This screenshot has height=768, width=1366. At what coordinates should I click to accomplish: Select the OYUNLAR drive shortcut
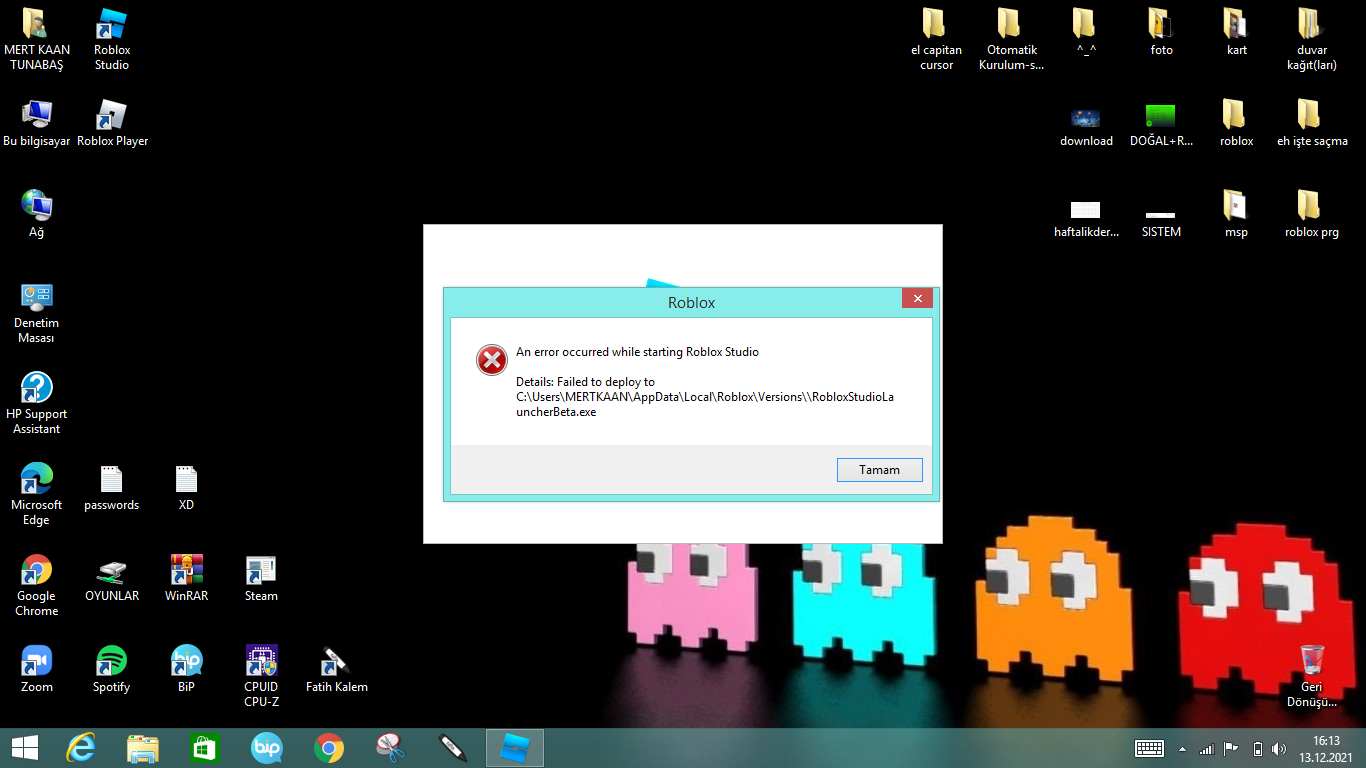pos(112,579)
